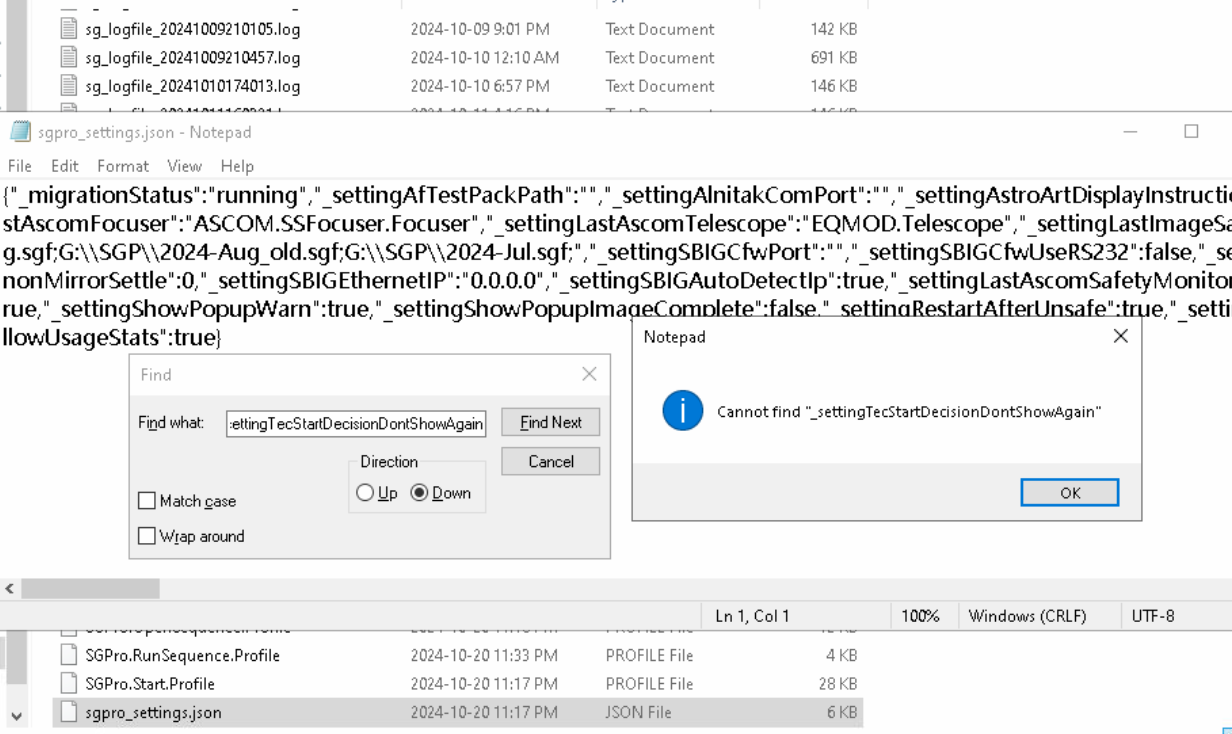Select the sg_logfile_20241009210457.log file icon
Viewport: 1232px width, 734px height.
coord(68,57)
